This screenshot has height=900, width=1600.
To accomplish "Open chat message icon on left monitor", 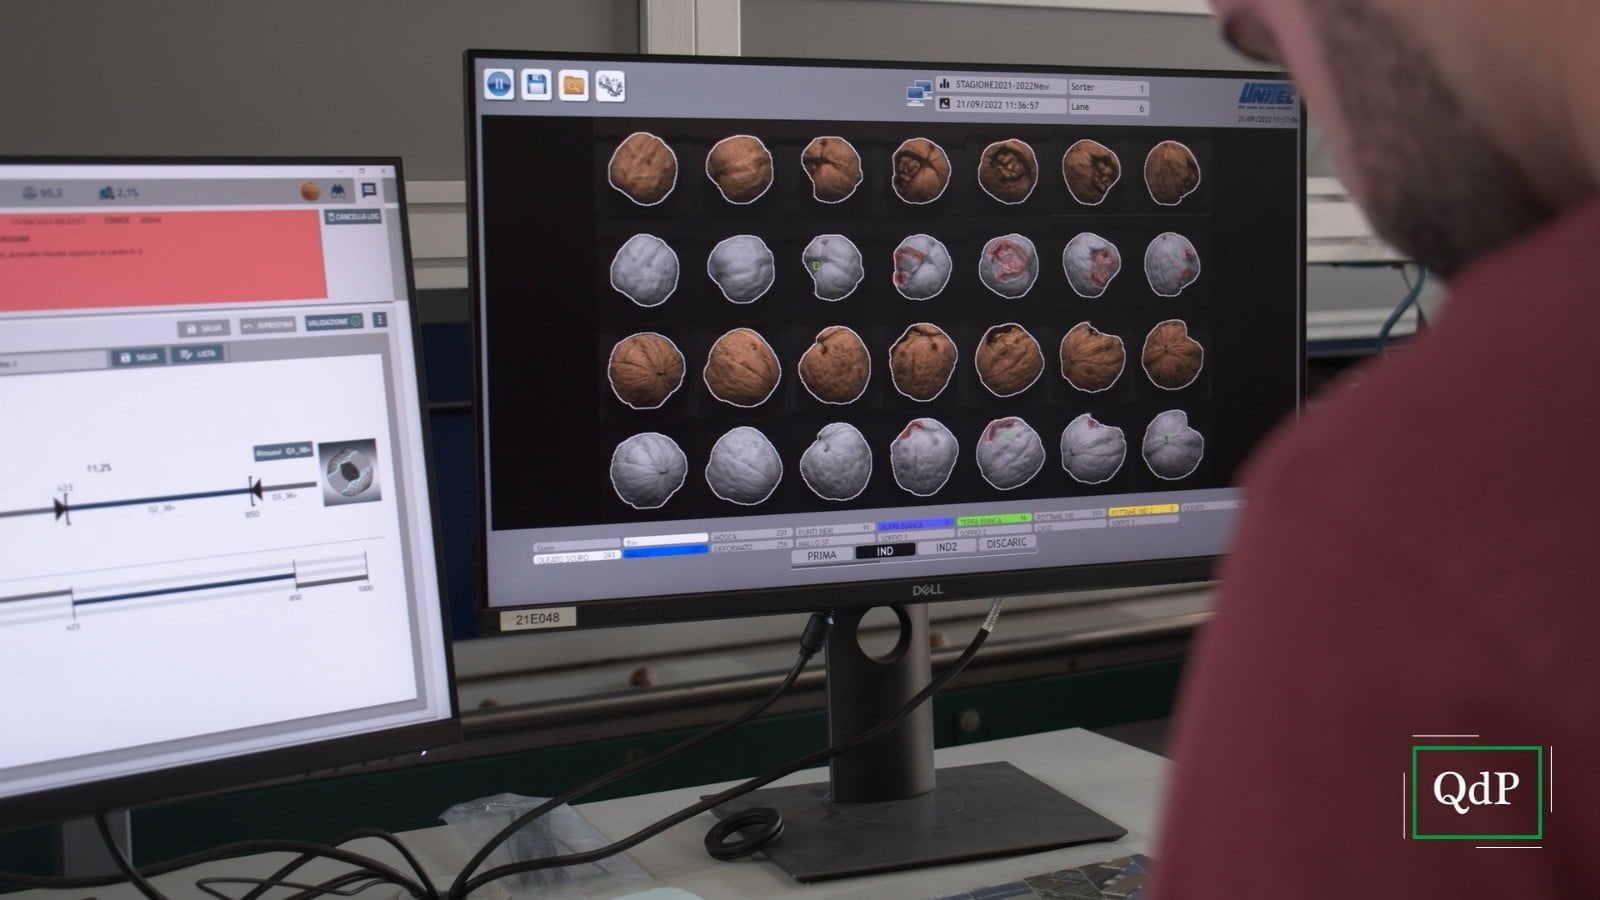I will pos(369,190).
